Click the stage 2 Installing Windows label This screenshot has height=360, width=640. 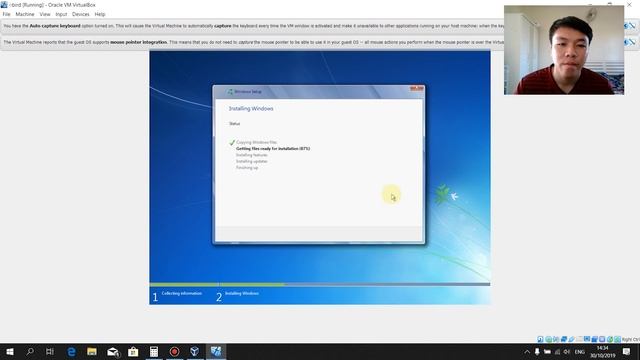242,293
